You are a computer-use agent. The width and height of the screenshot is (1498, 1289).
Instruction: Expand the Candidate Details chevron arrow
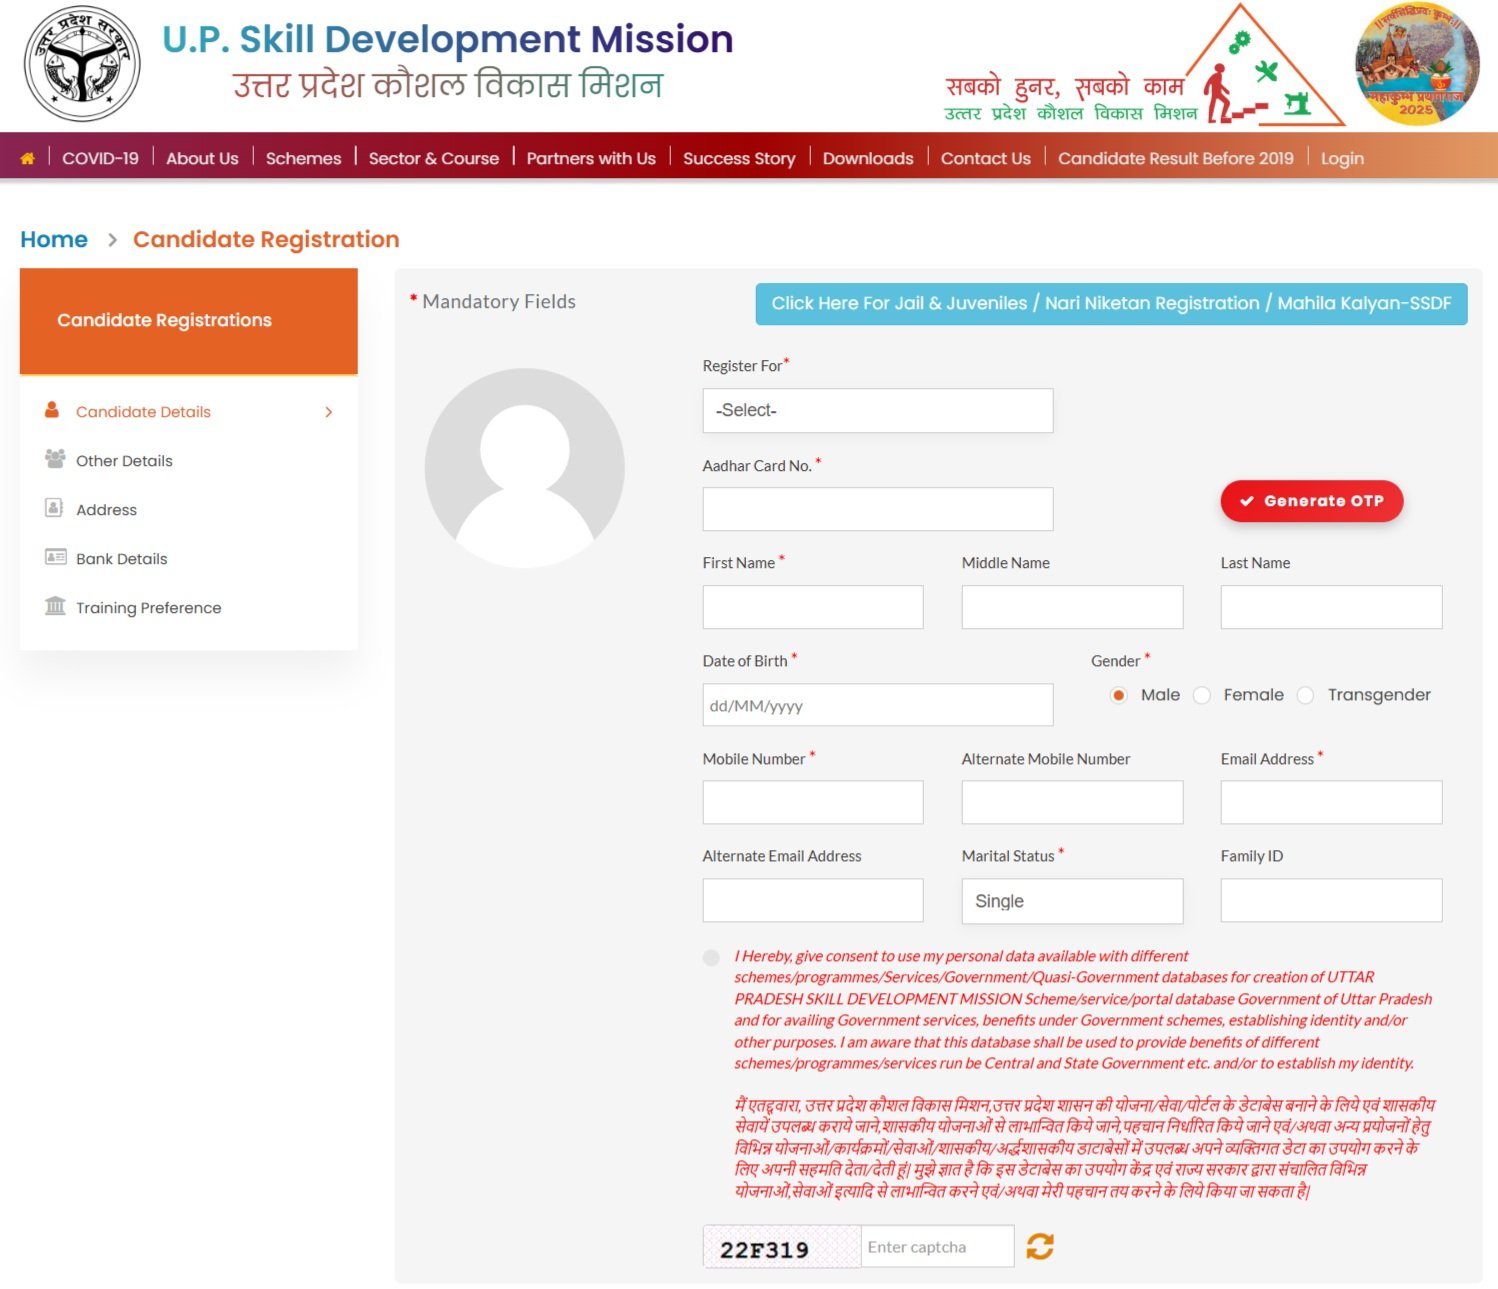pos(328,412)
